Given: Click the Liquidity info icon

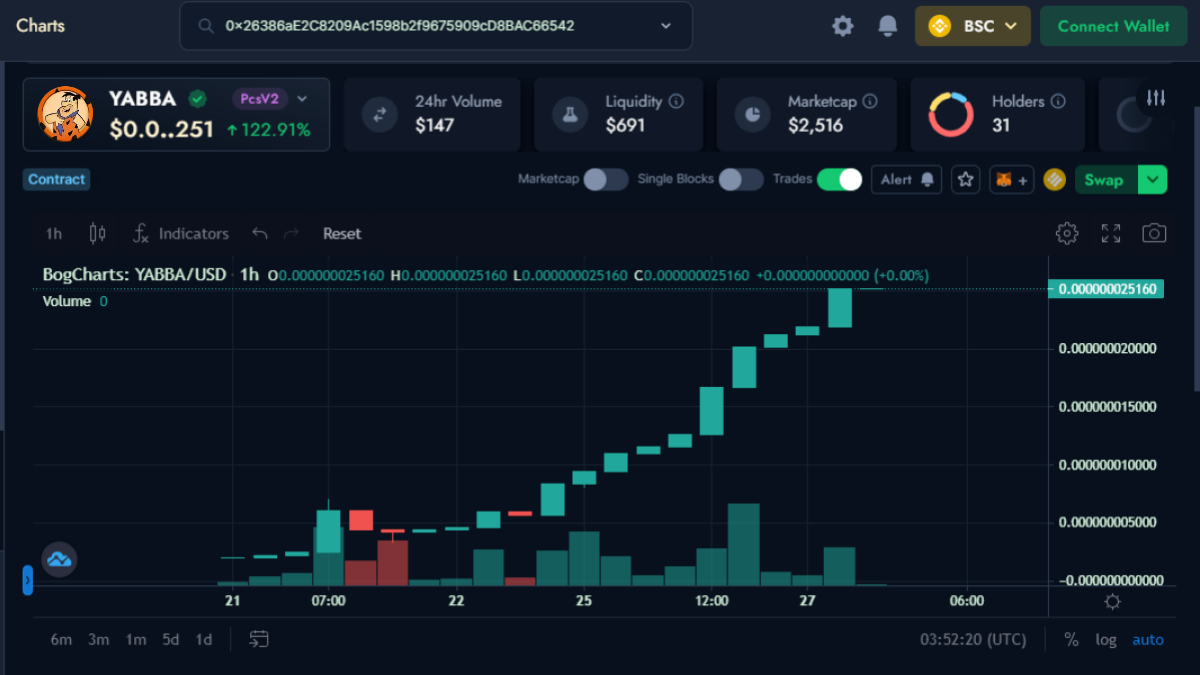Looking at the screenshot, I should (677, 101).
